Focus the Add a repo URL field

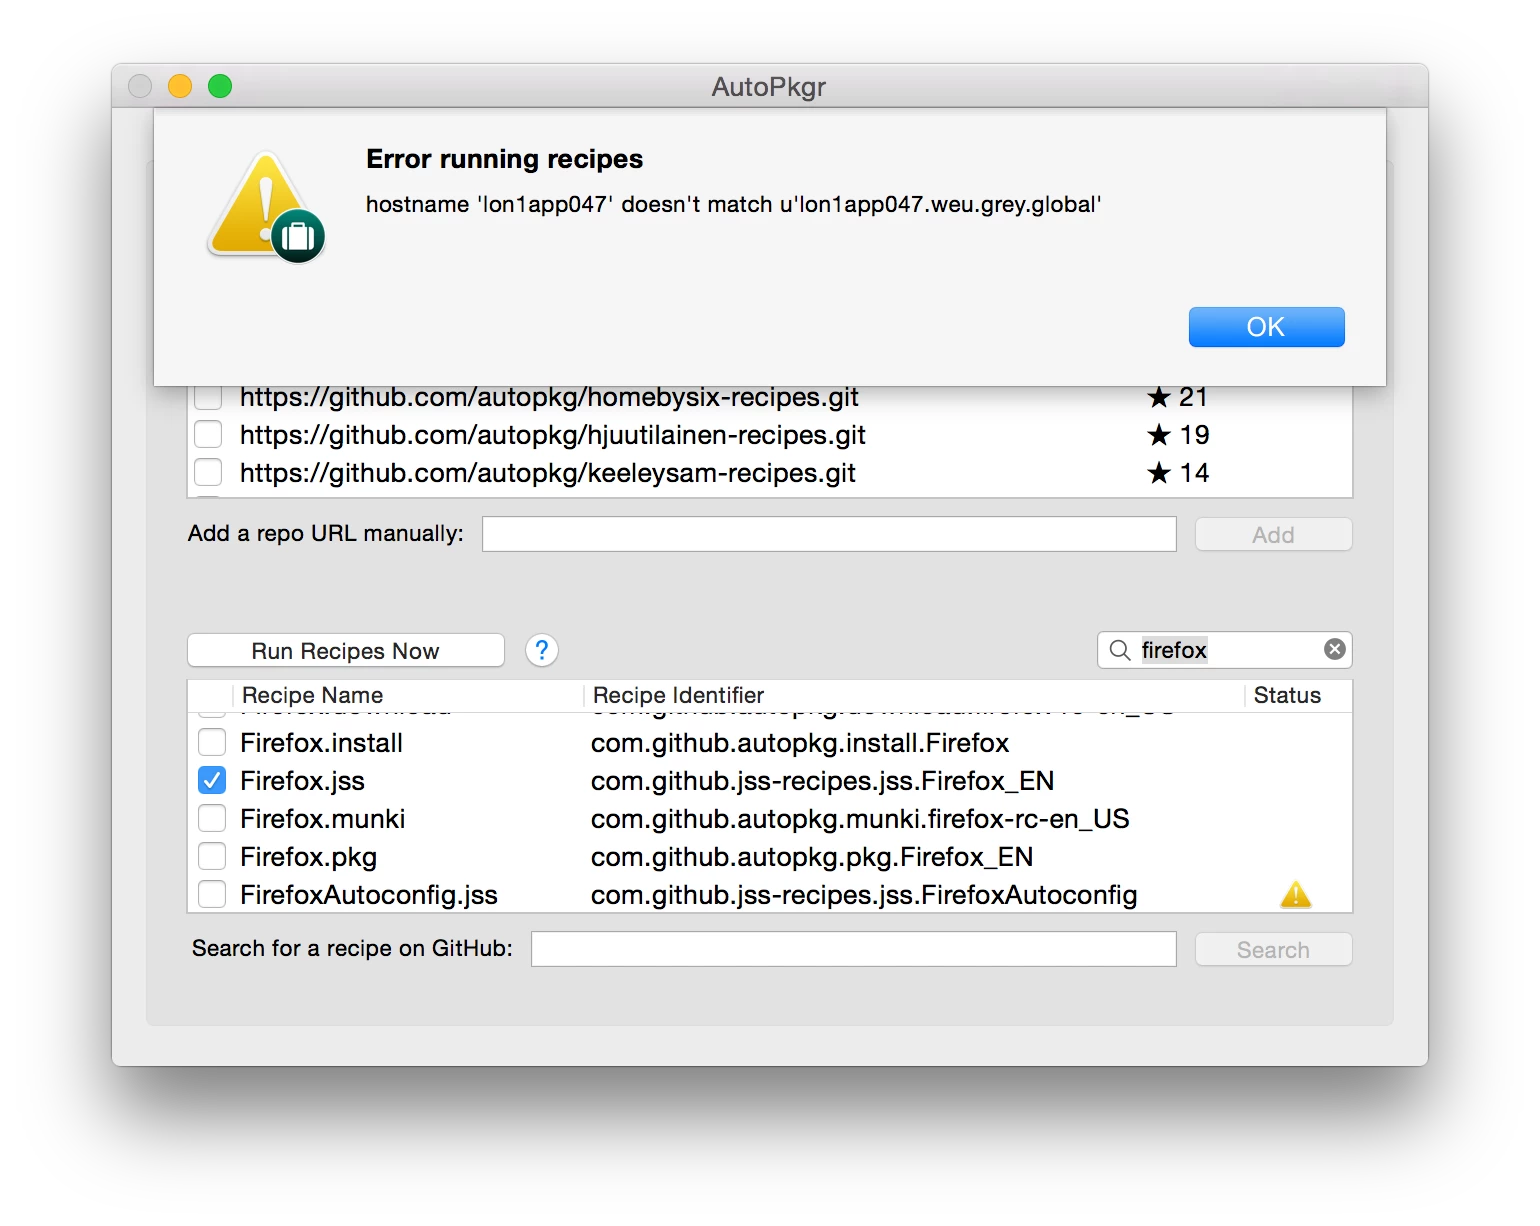[x=829, y=534]
